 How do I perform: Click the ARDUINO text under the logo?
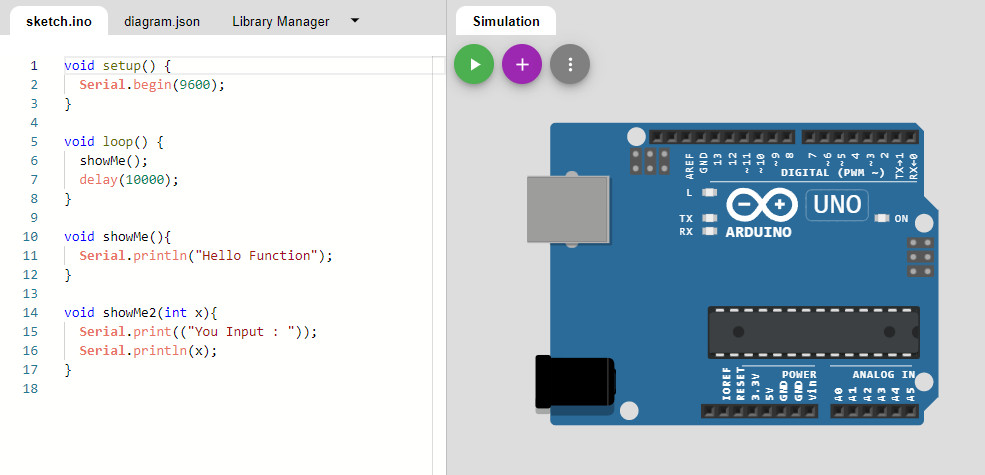pos(759,232)
